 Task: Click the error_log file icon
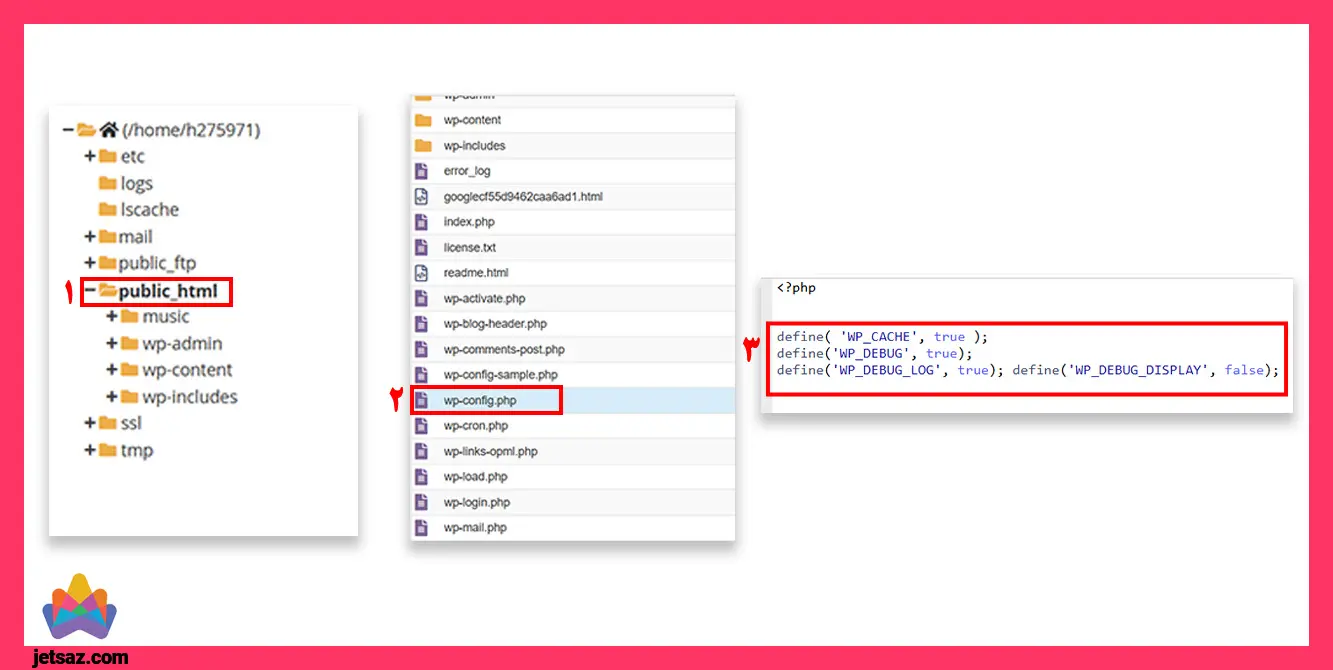[422, 171]
